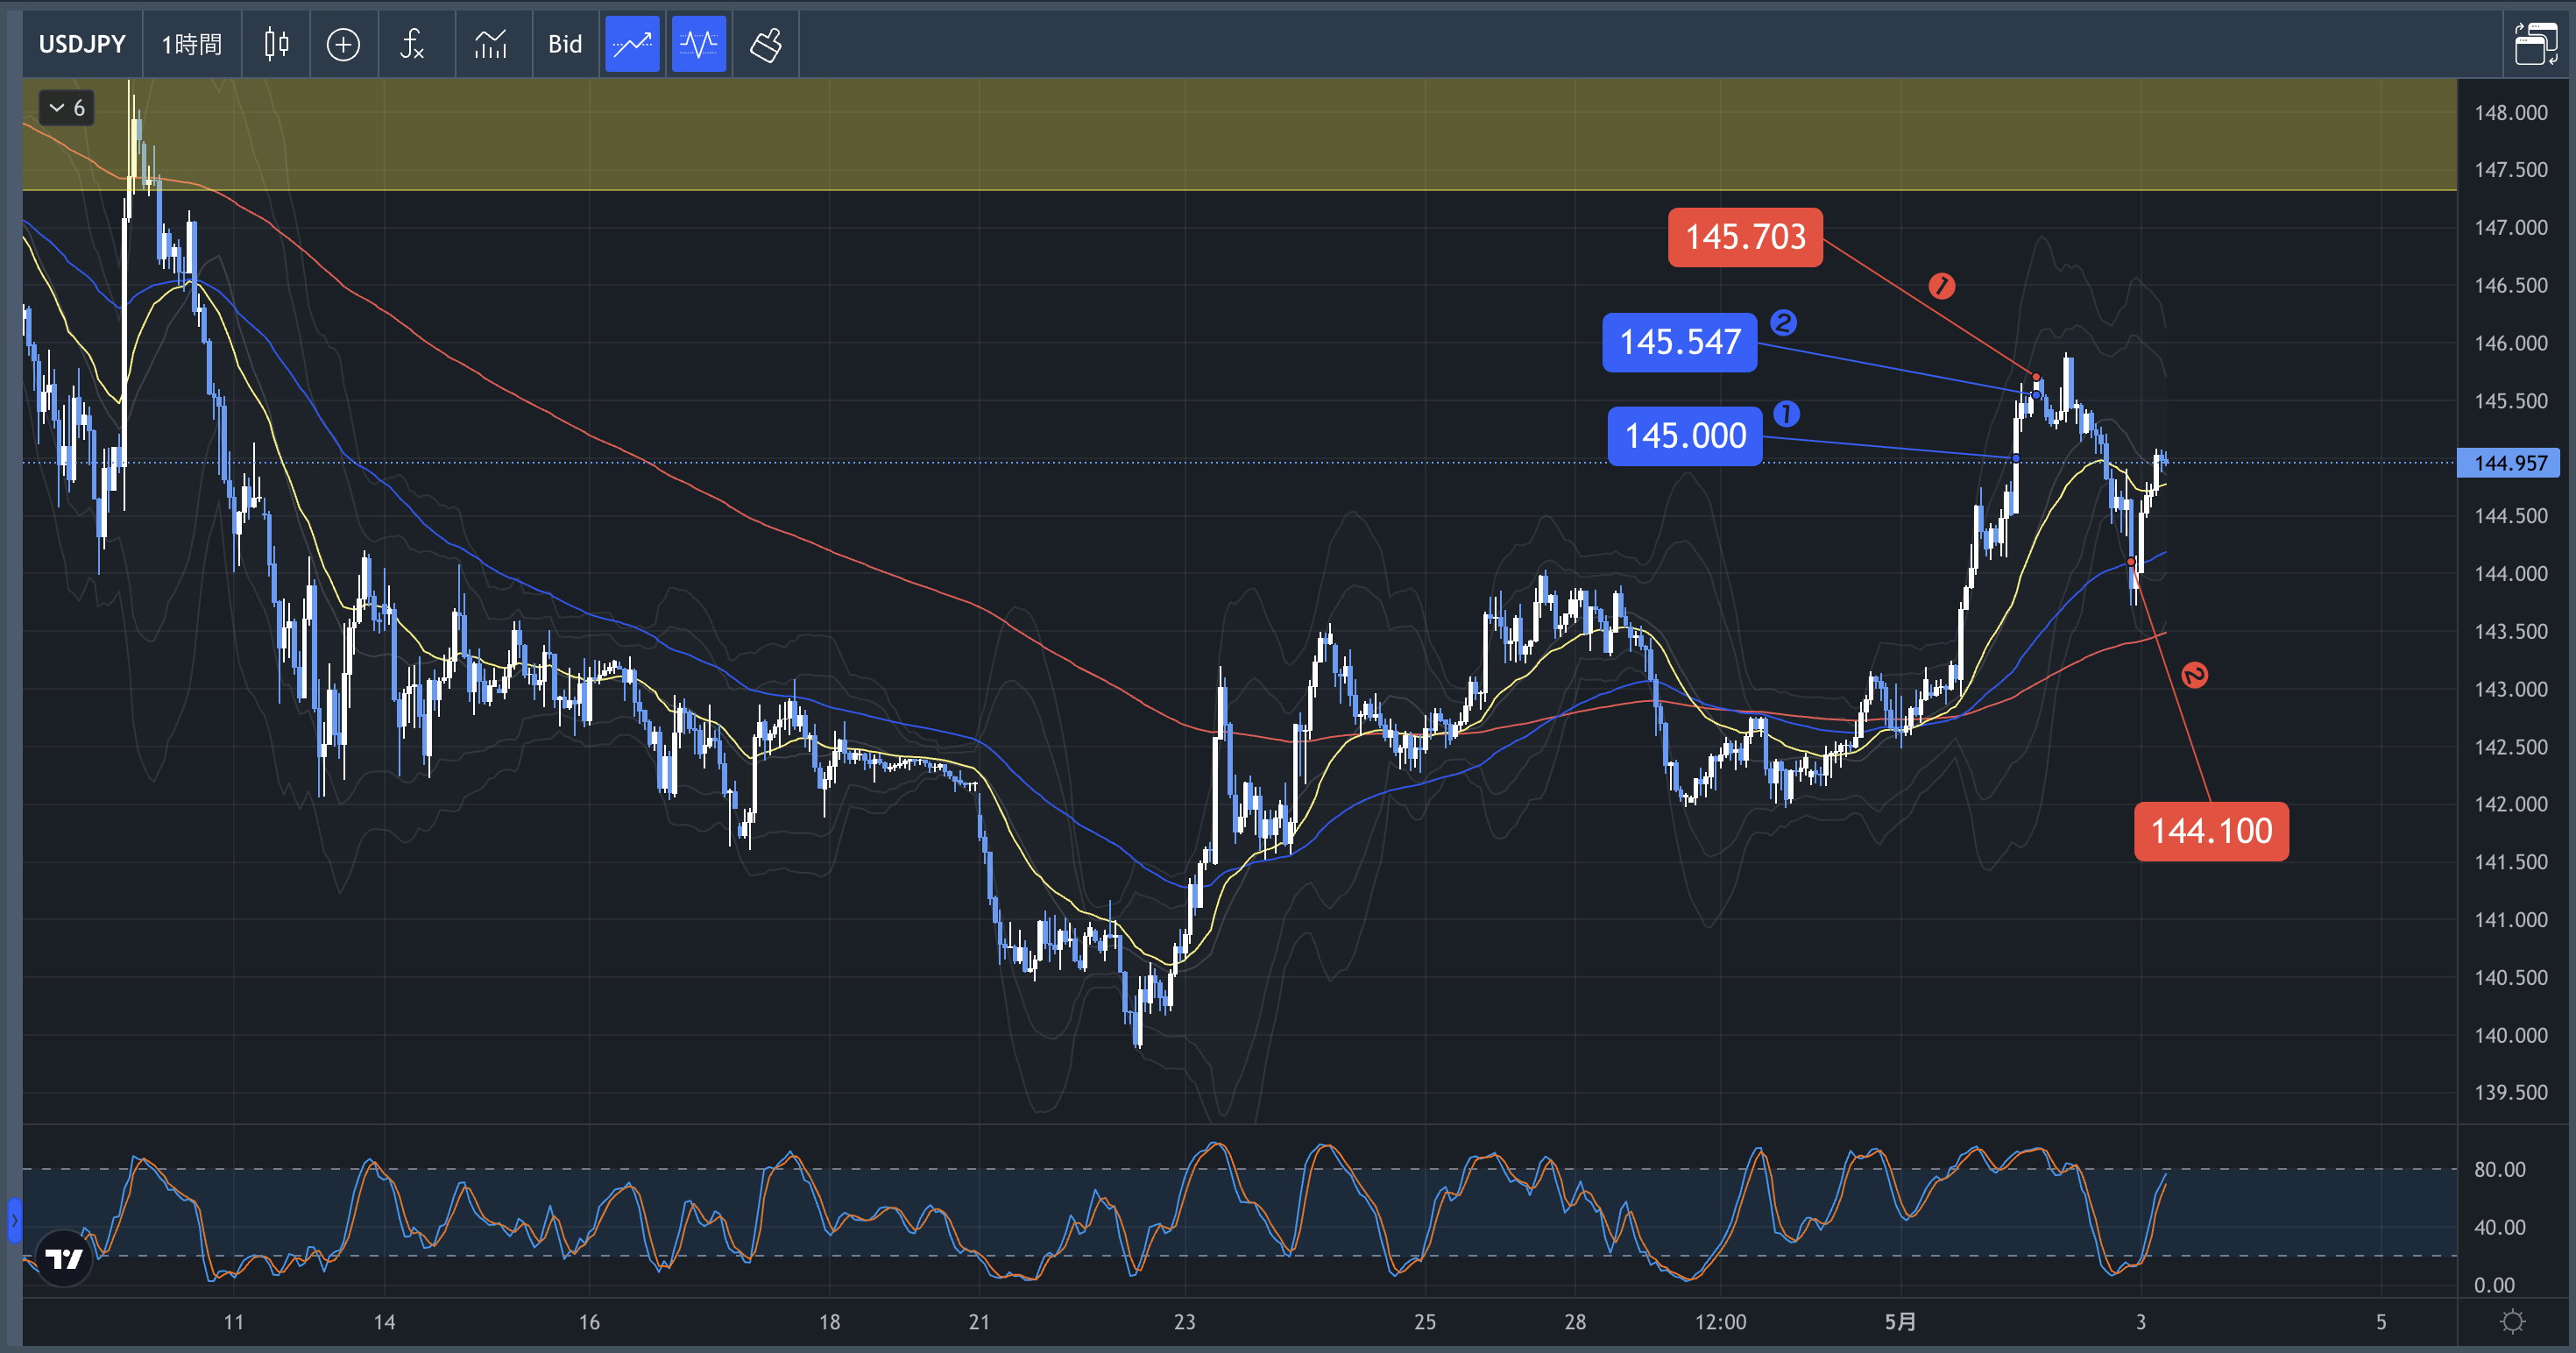Click the 80.00 oscillator axis label
Viewport: 2576px width, 1353px height.
pos(2499,1169)
